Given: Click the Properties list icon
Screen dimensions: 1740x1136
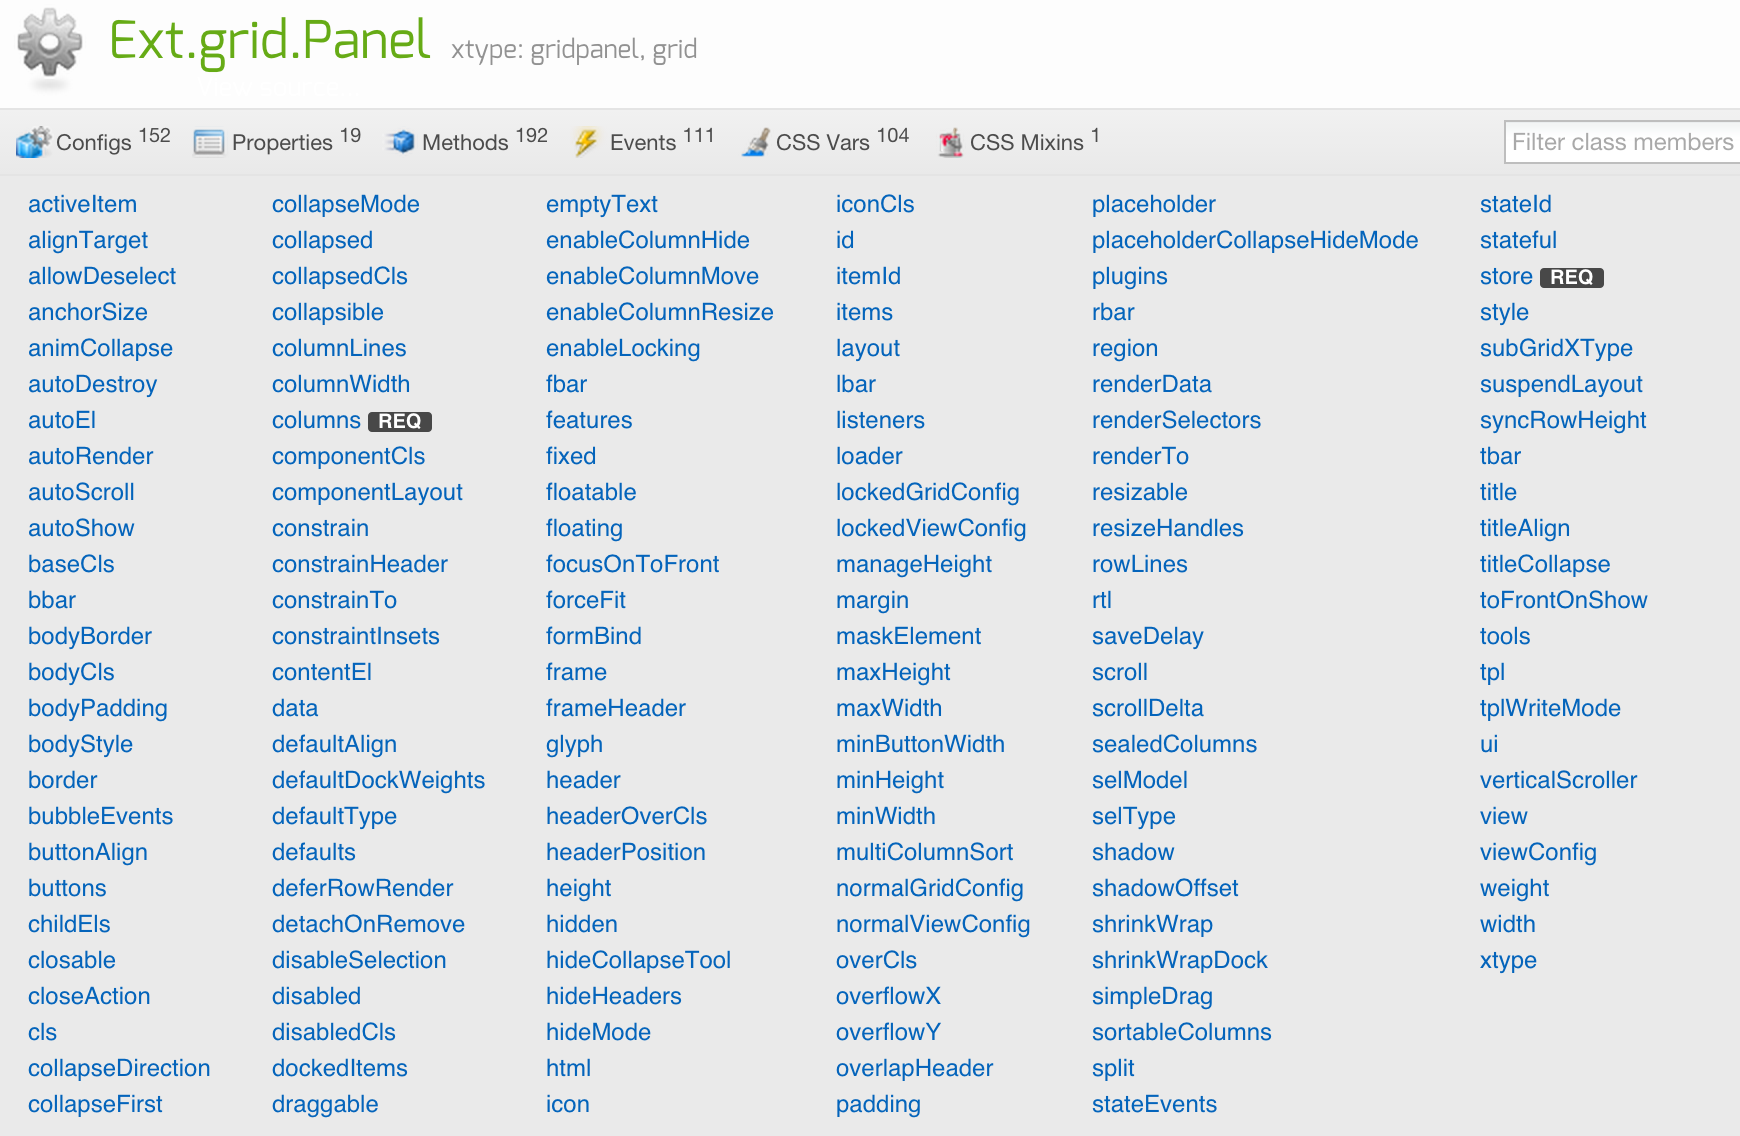Looking at the screenshot, I should 207,142.
